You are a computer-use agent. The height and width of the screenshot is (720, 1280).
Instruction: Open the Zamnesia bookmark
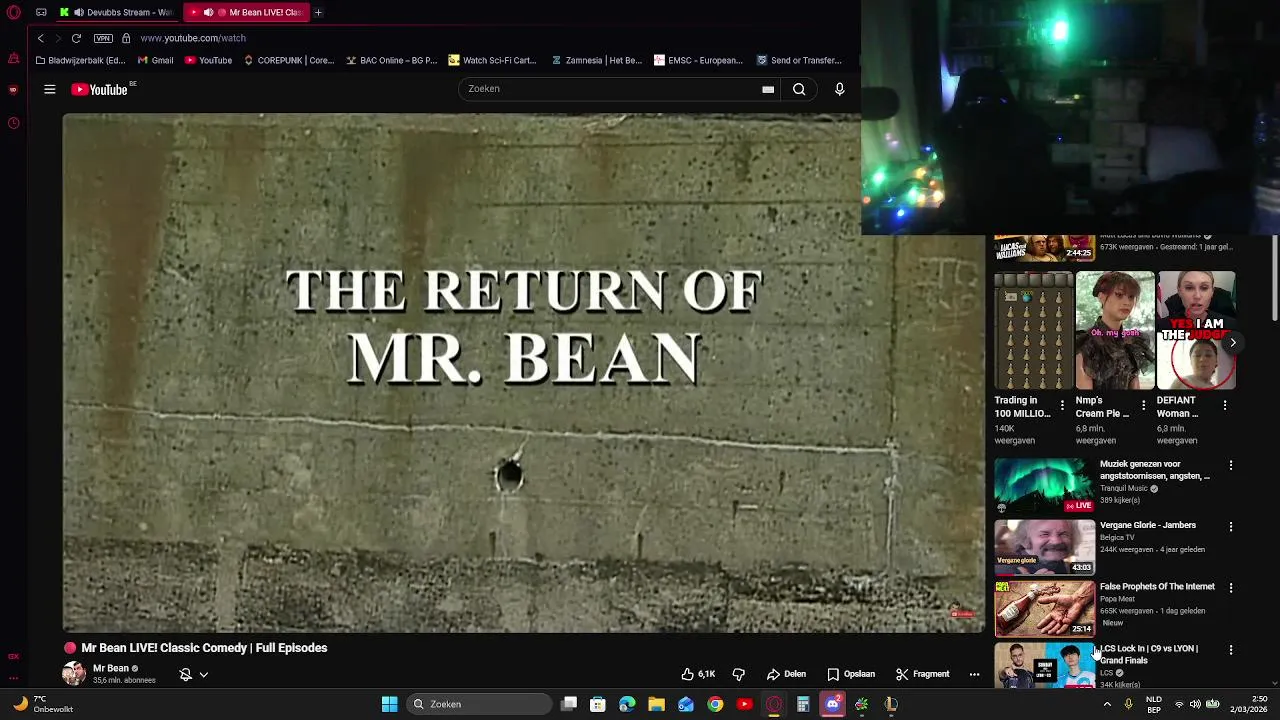point(597,60)
